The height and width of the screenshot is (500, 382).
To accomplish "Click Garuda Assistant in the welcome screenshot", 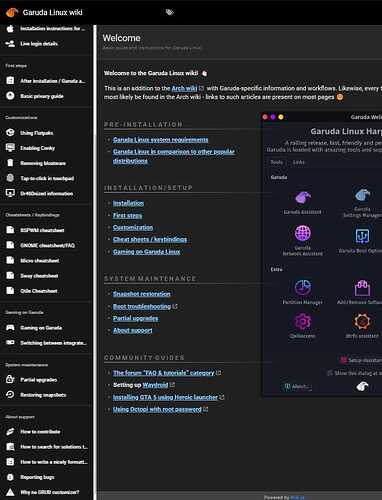I will pos(302,202).
